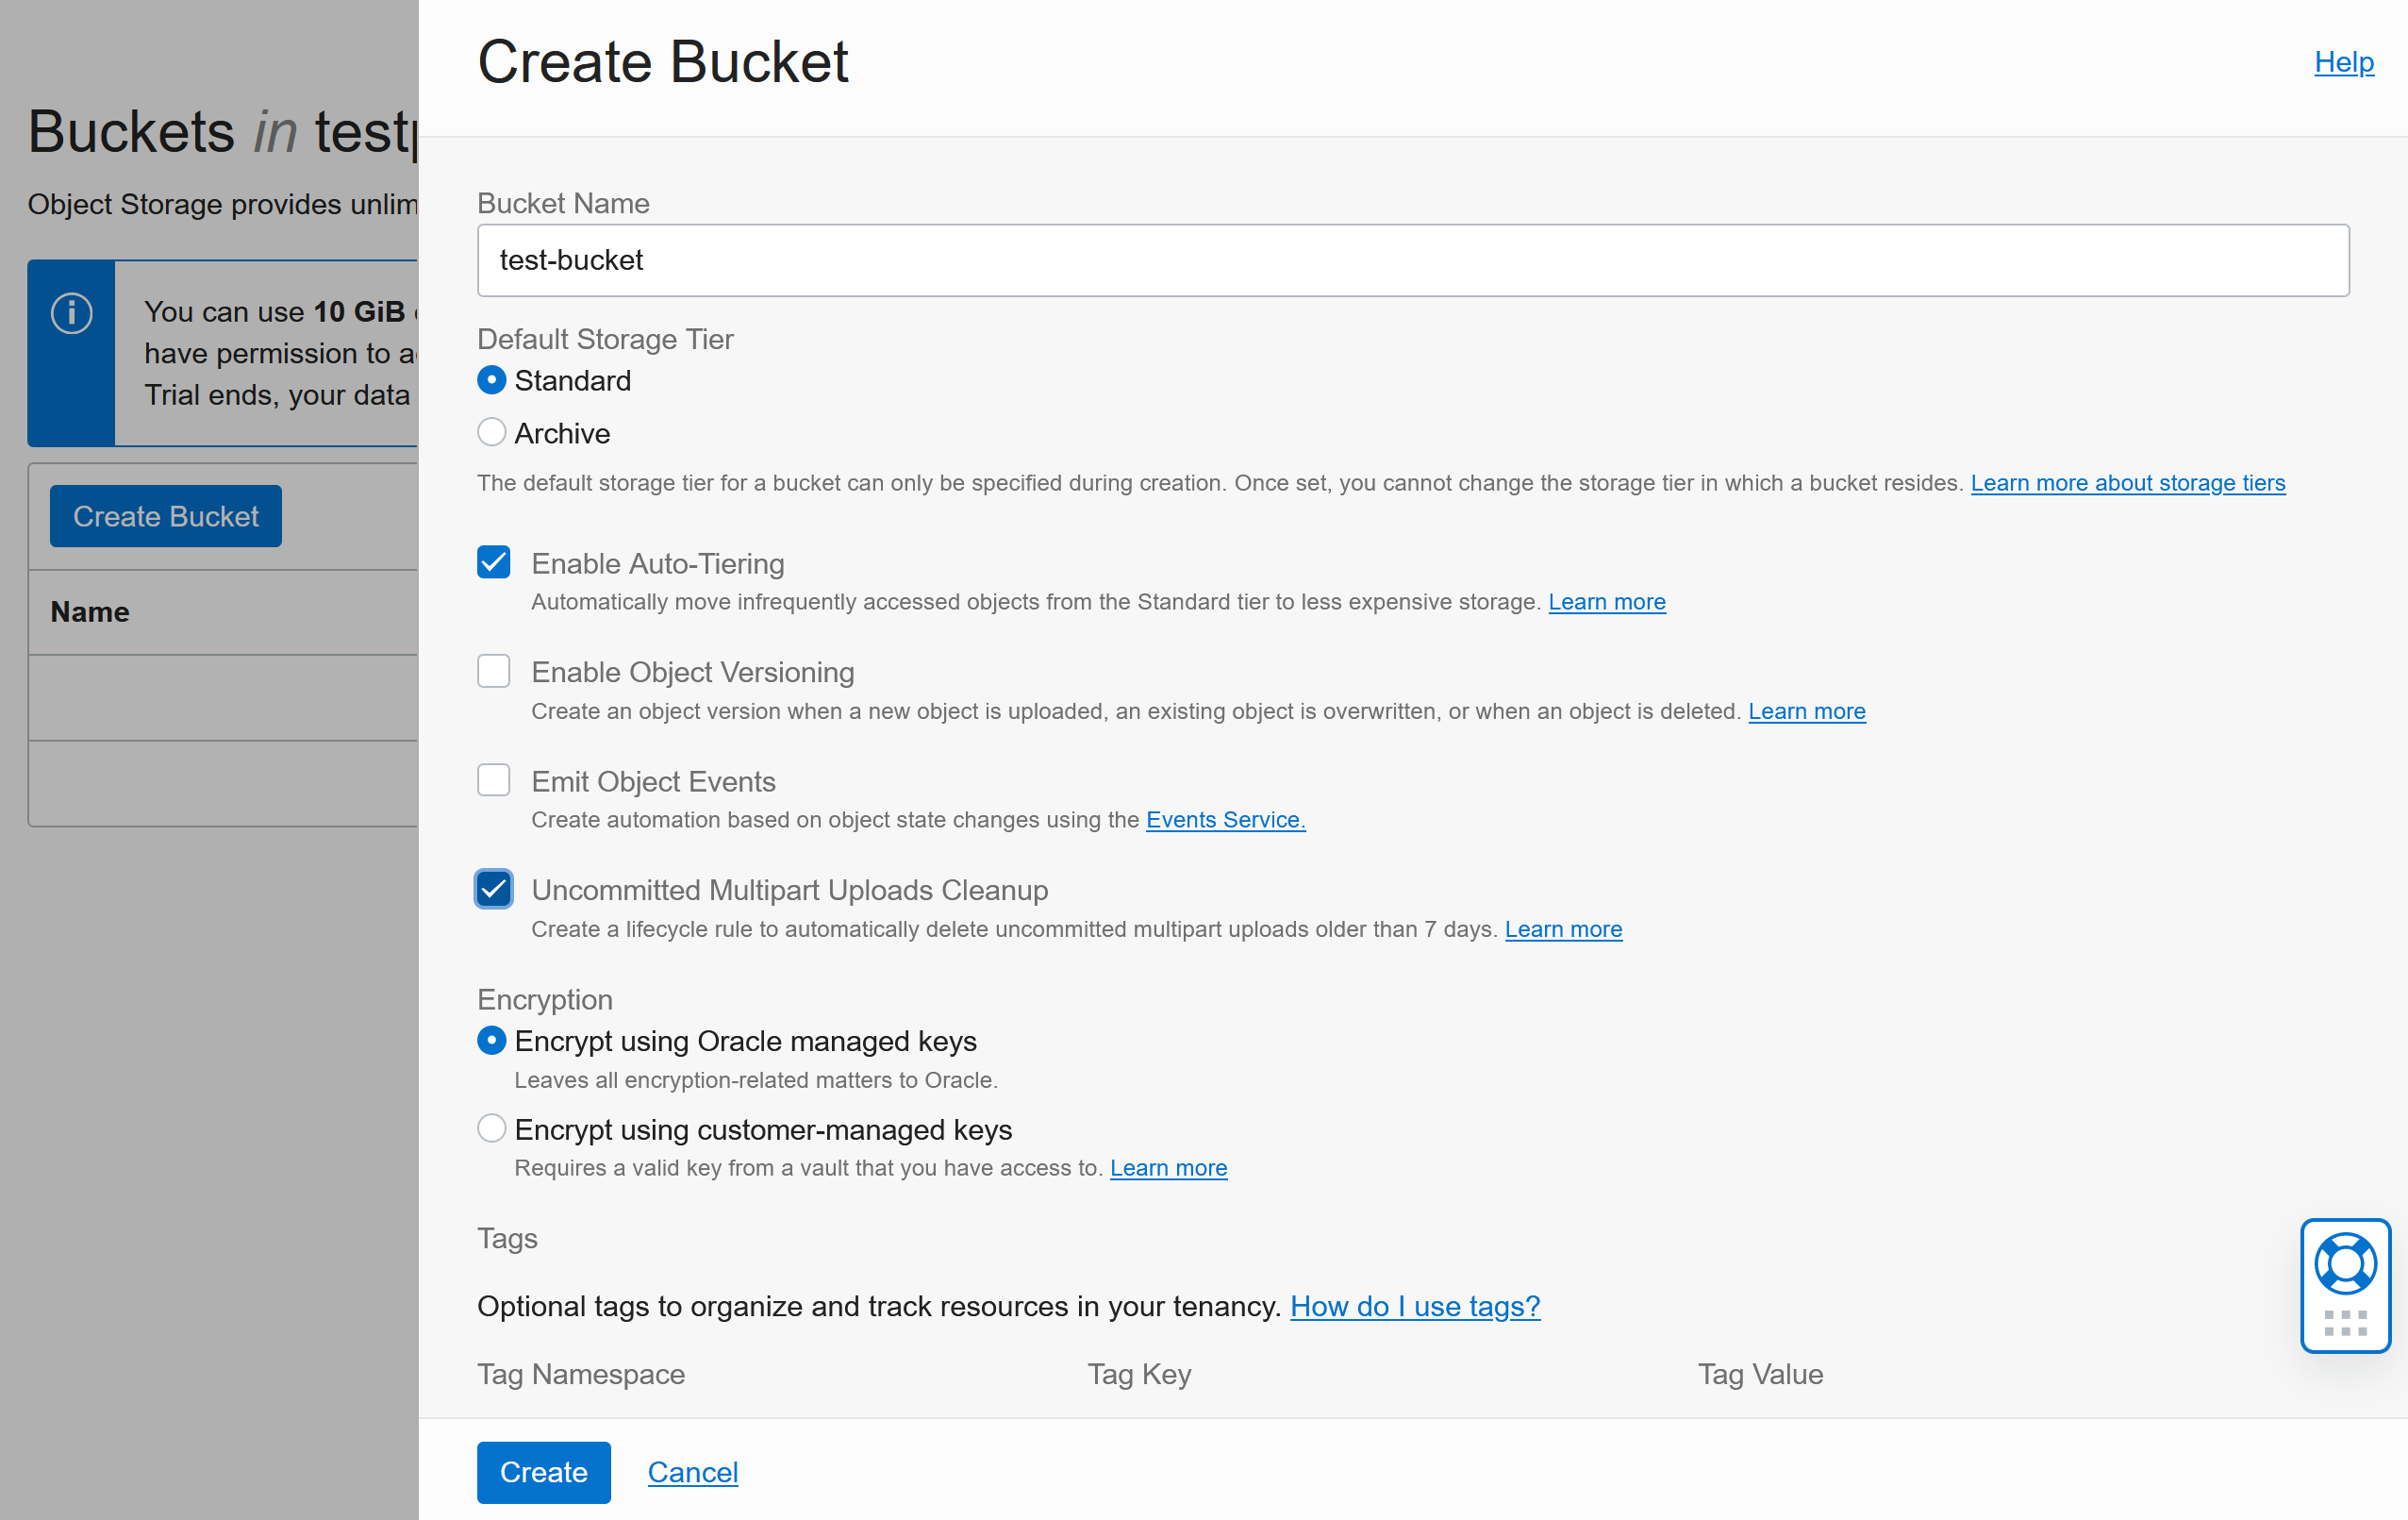Image resolution: width=2408 pixels, height=1520 pixels.
Task: Select Encrypt using Oracle managed keys
Action: tap(491, 1041)
